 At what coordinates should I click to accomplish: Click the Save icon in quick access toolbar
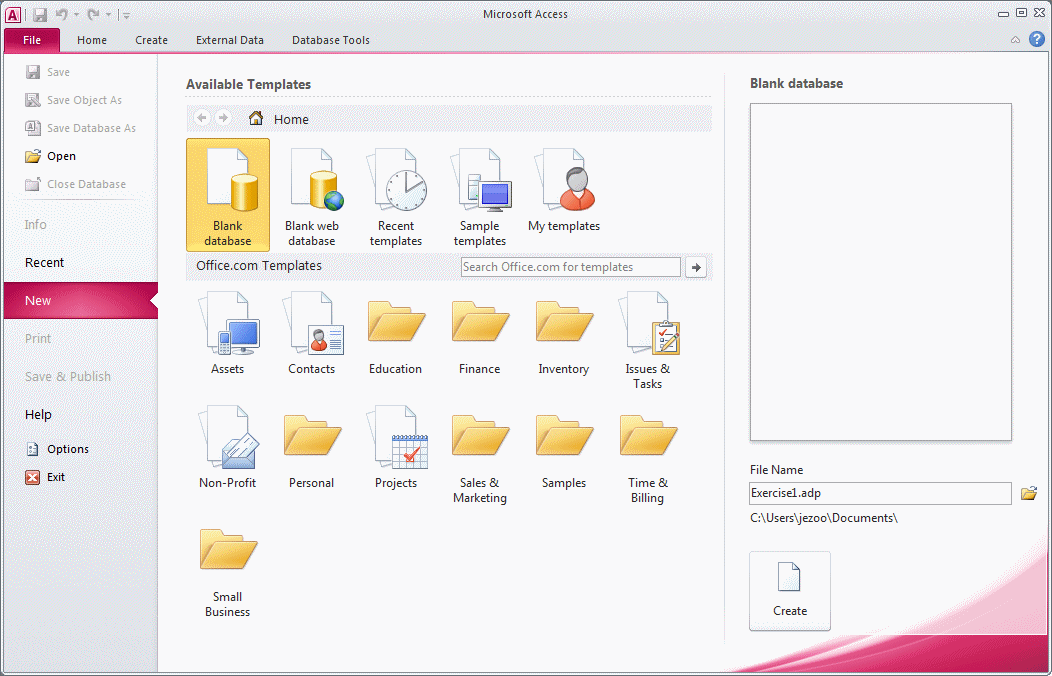pos(40,15)
